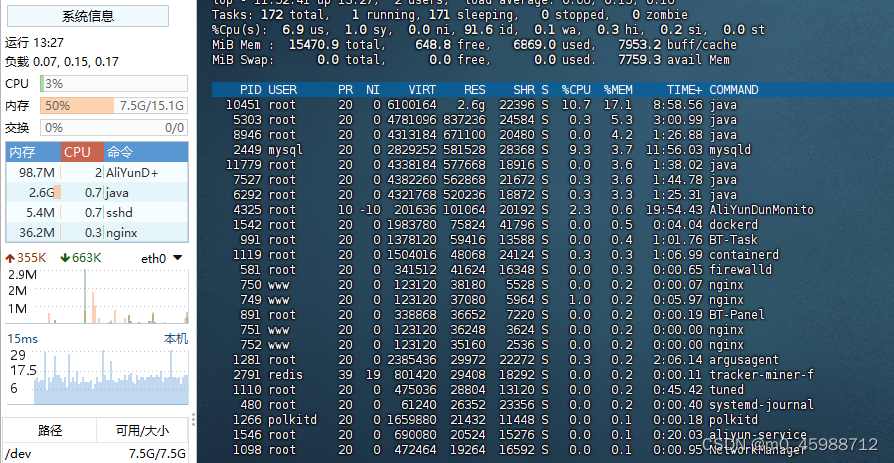Viewport: 894px width, 463px height.
Task: Click the BT-Task command text
Action: click(x=734, y=239)
